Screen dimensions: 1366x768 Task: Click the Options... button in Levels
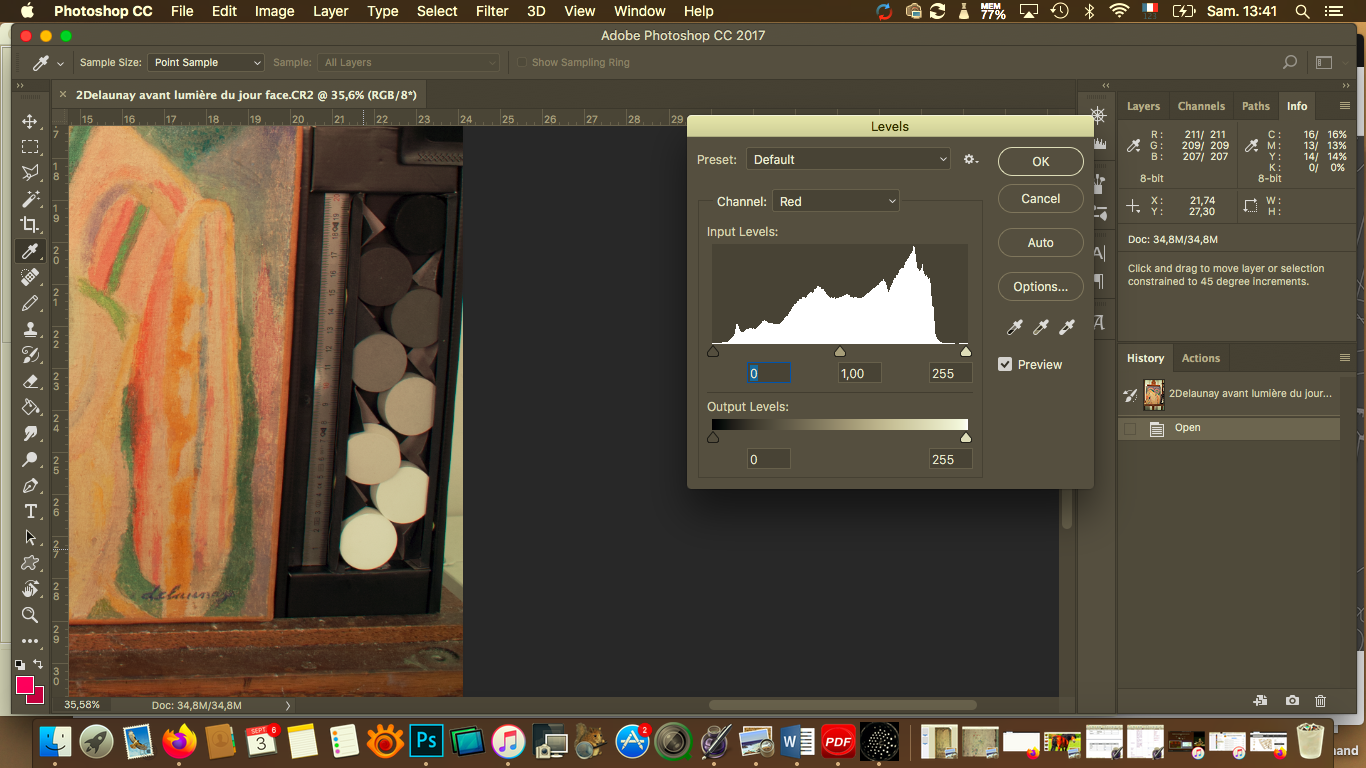(x=1041, y=286)
